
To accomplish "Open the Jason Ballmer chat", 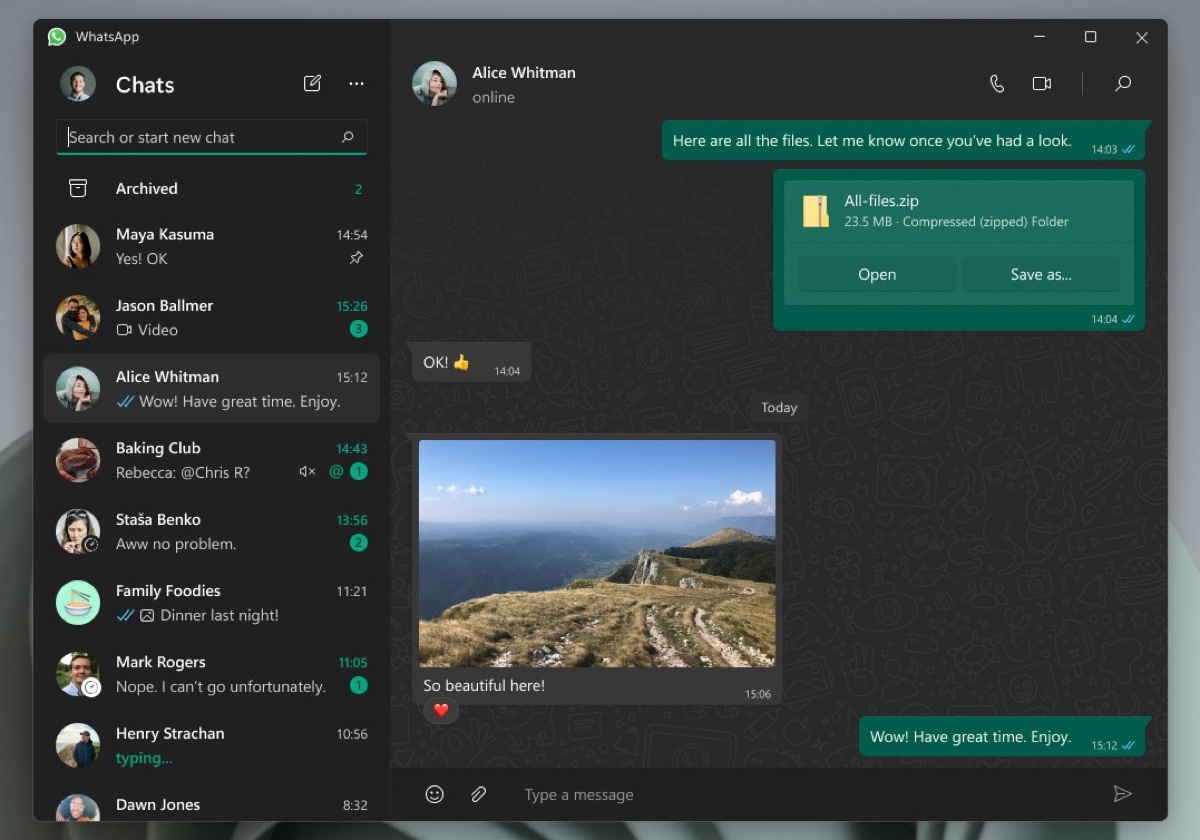I will (x=200, y=317).
